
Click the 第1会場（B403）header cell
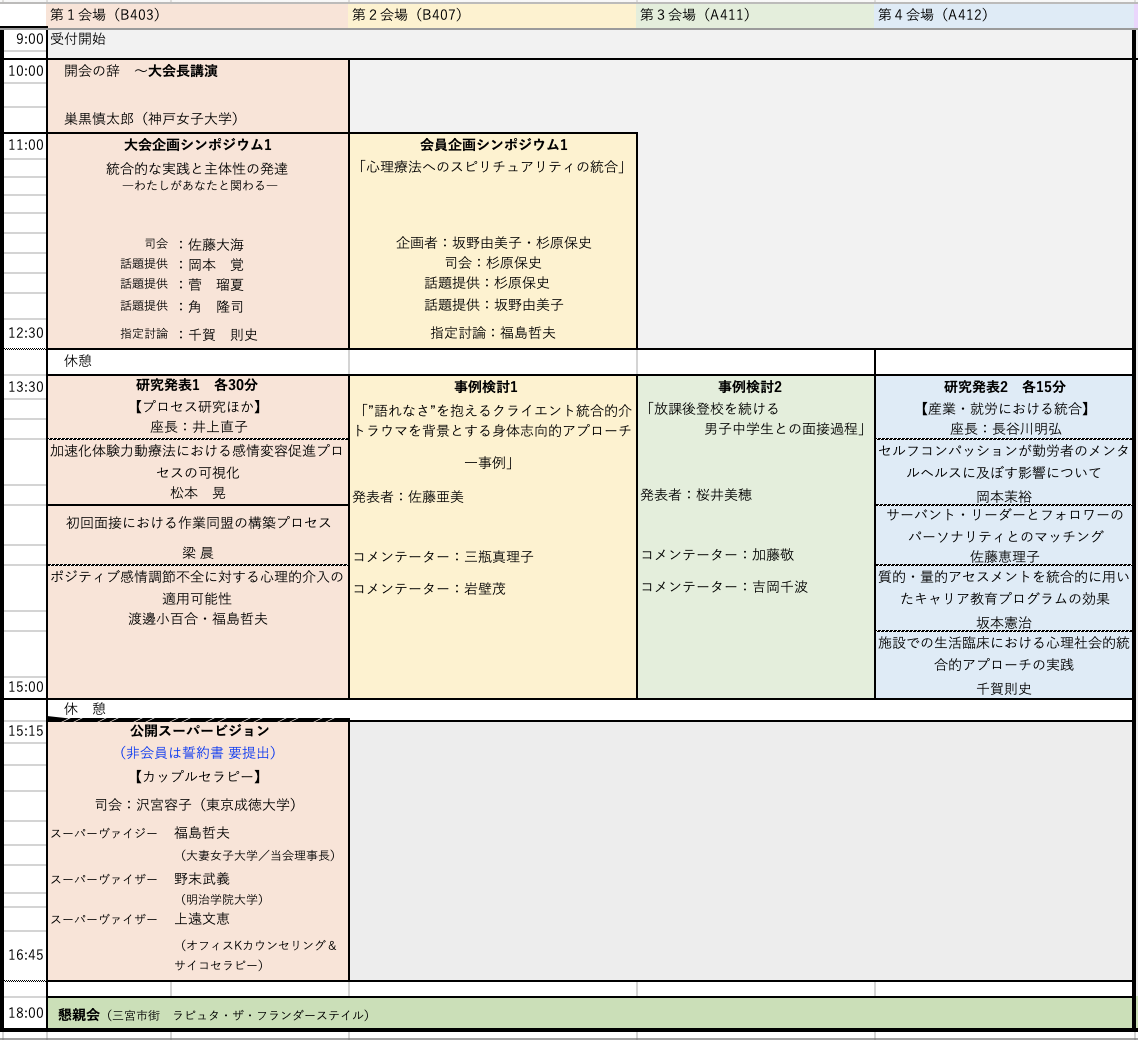click(x=105, y=15)
